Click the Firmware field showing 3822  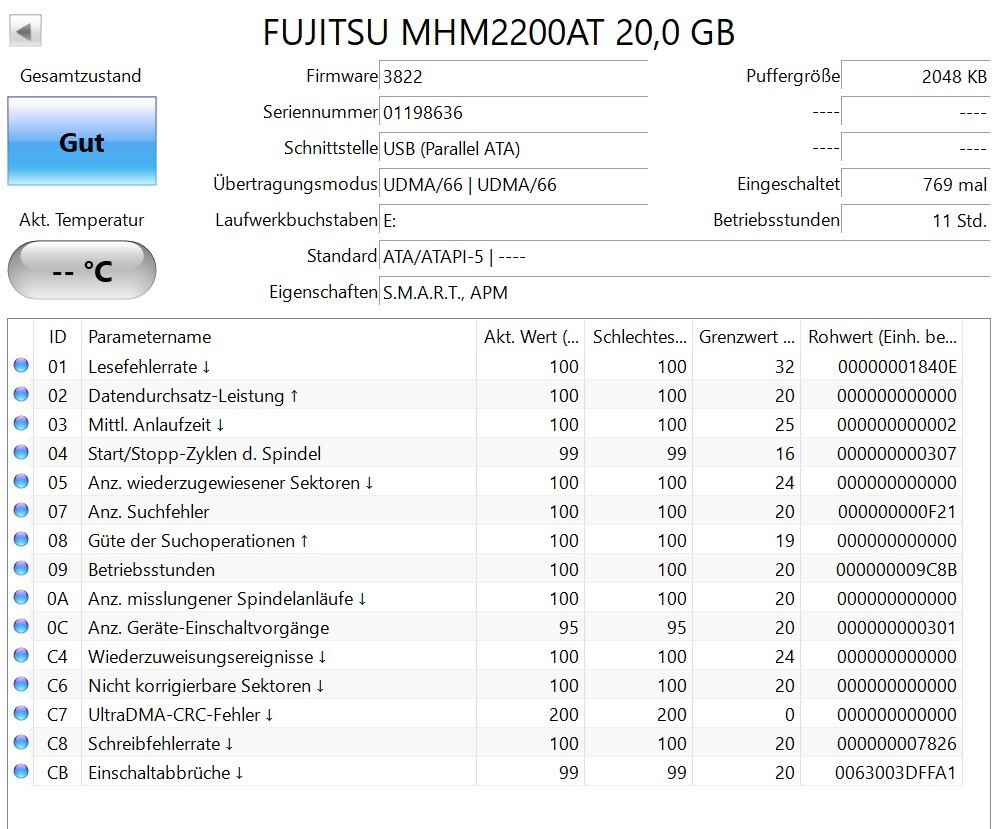514,76
